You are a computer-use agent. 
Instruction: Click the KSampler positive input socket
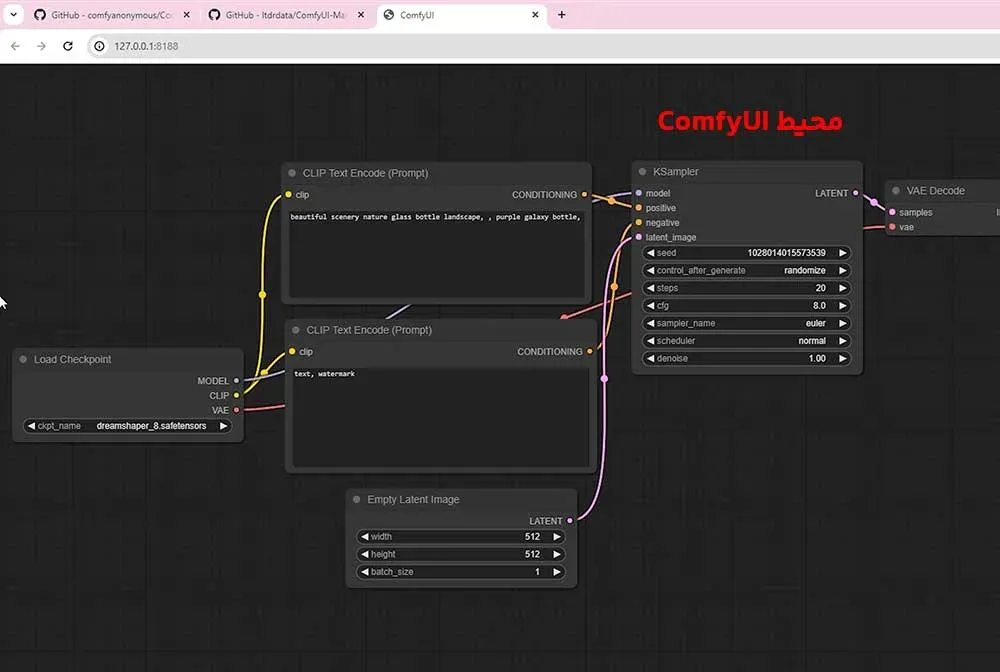tap(638, 208)
